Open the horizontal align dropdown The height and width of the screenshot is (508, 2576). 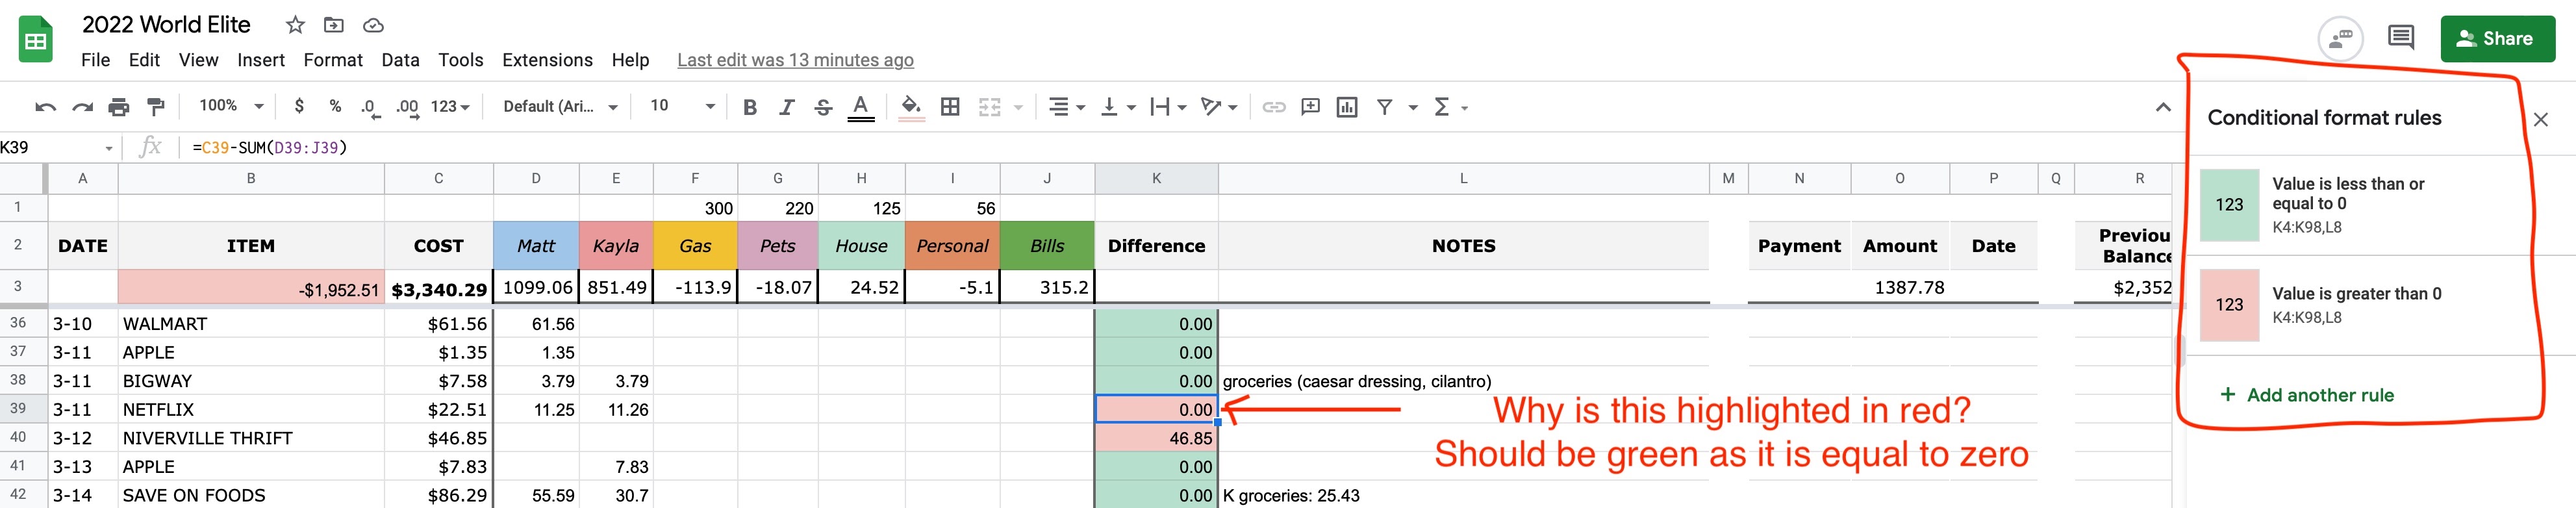click(1066, 107)
